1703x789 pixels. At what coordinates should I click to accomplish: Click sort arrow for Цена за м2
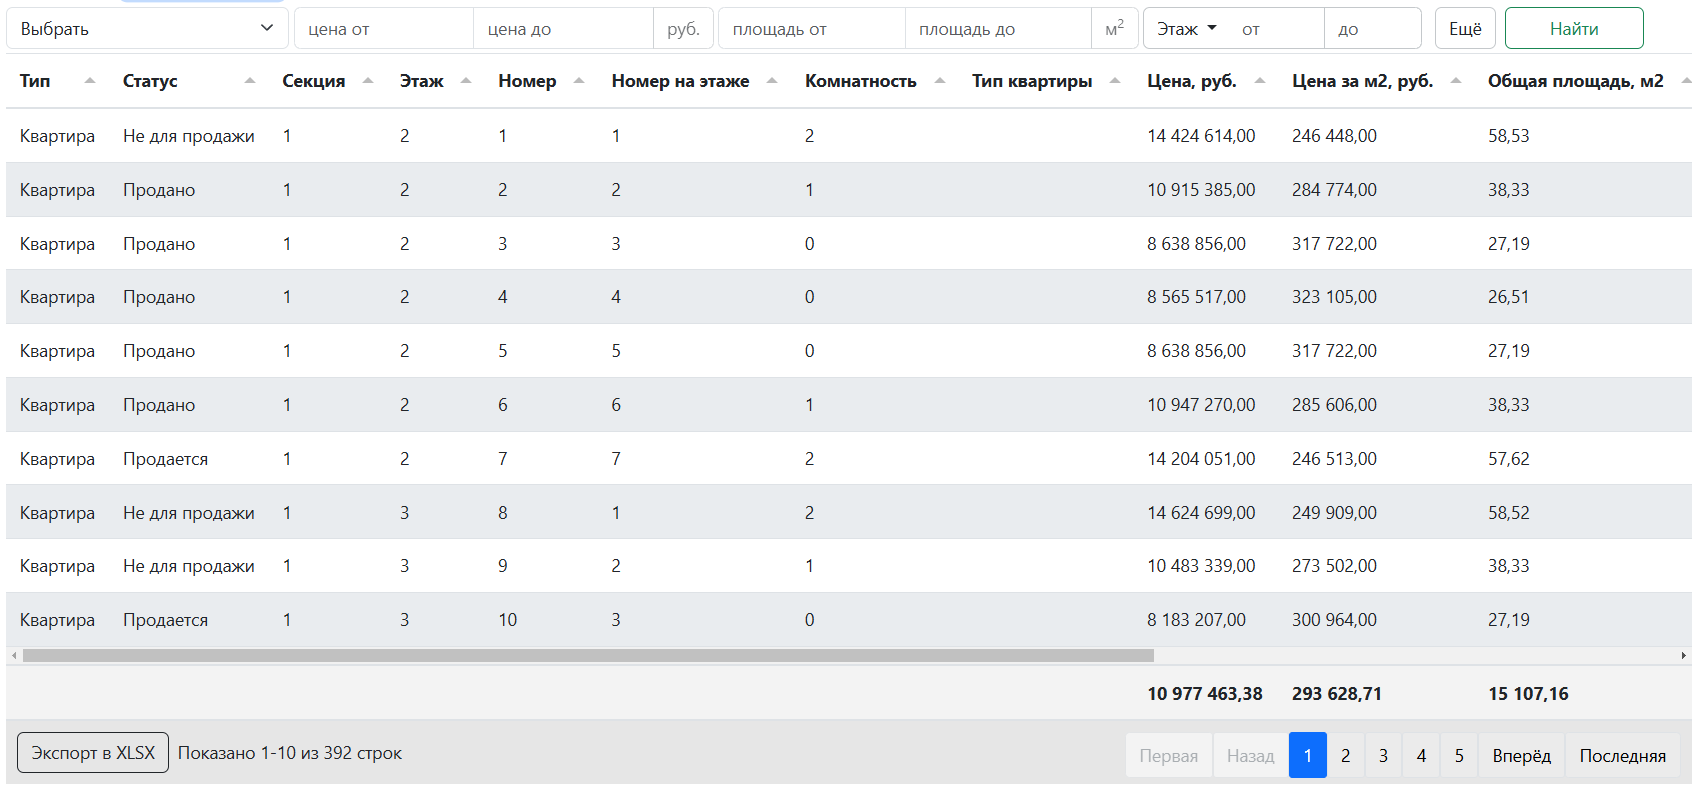[1456, 81]
